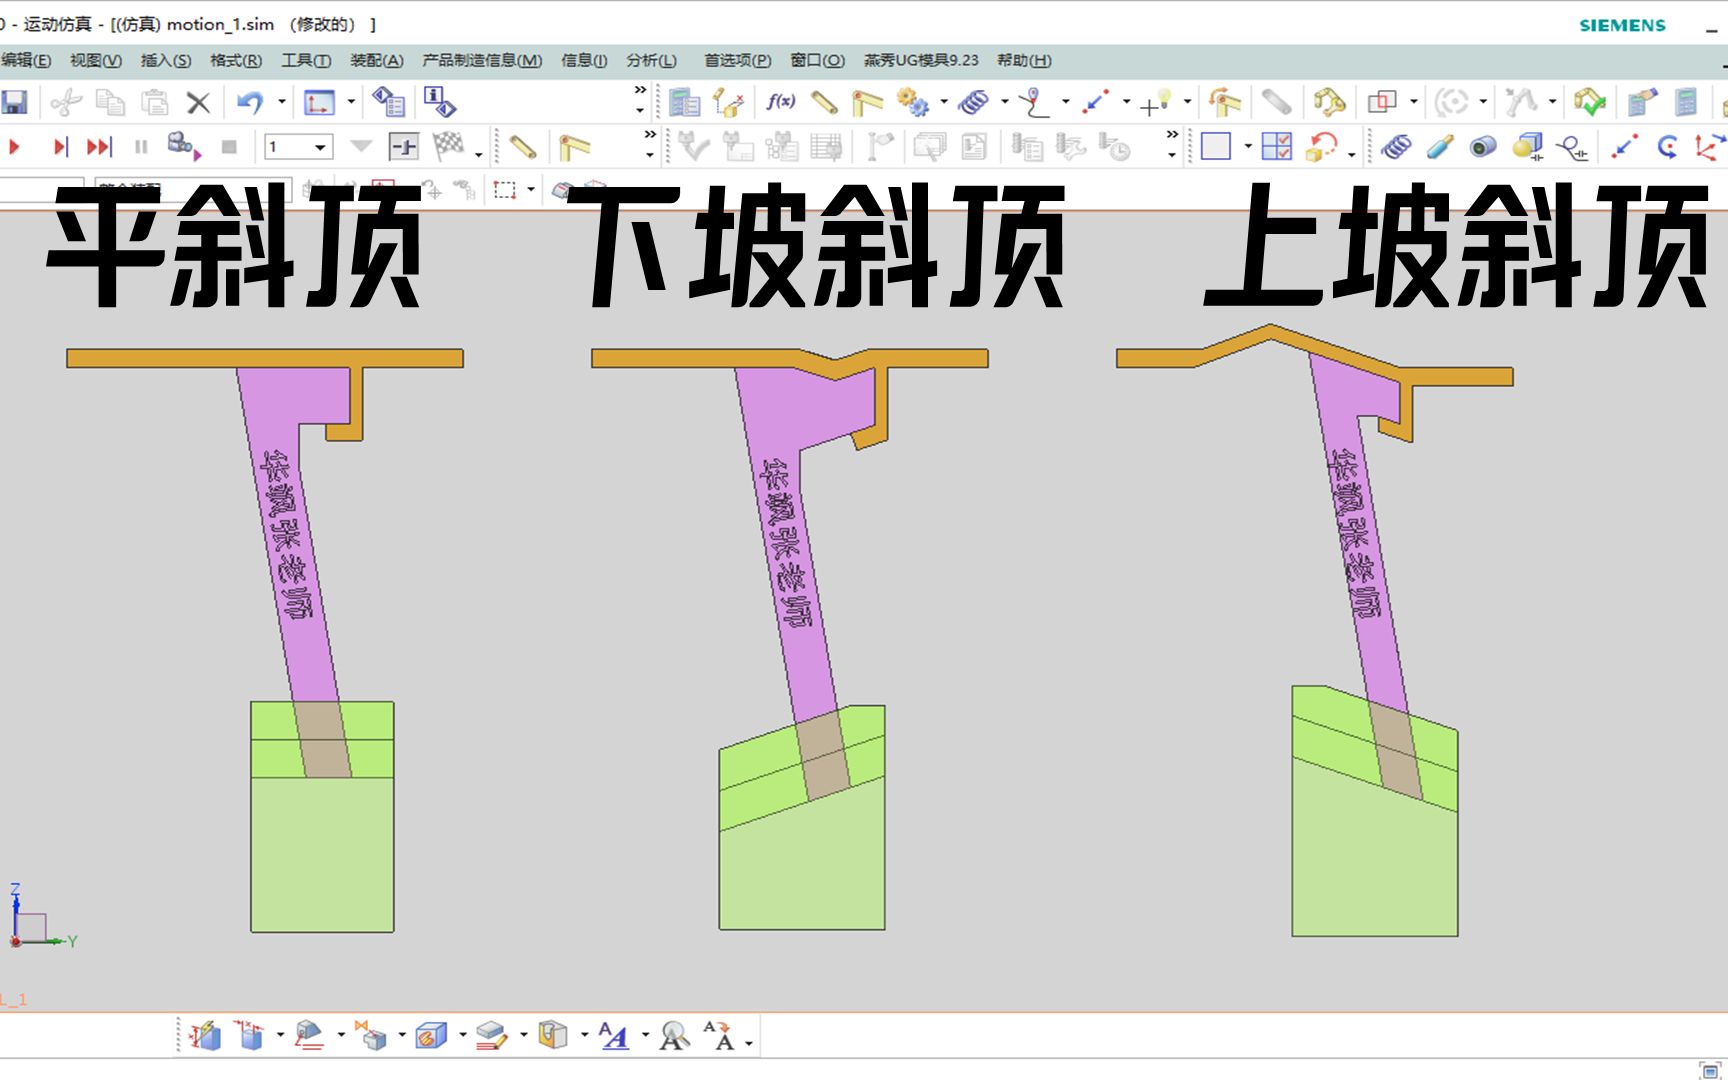Click the blue AA text style icon
Screen dimensions: 1728x1080
(x=614, y=1035)
